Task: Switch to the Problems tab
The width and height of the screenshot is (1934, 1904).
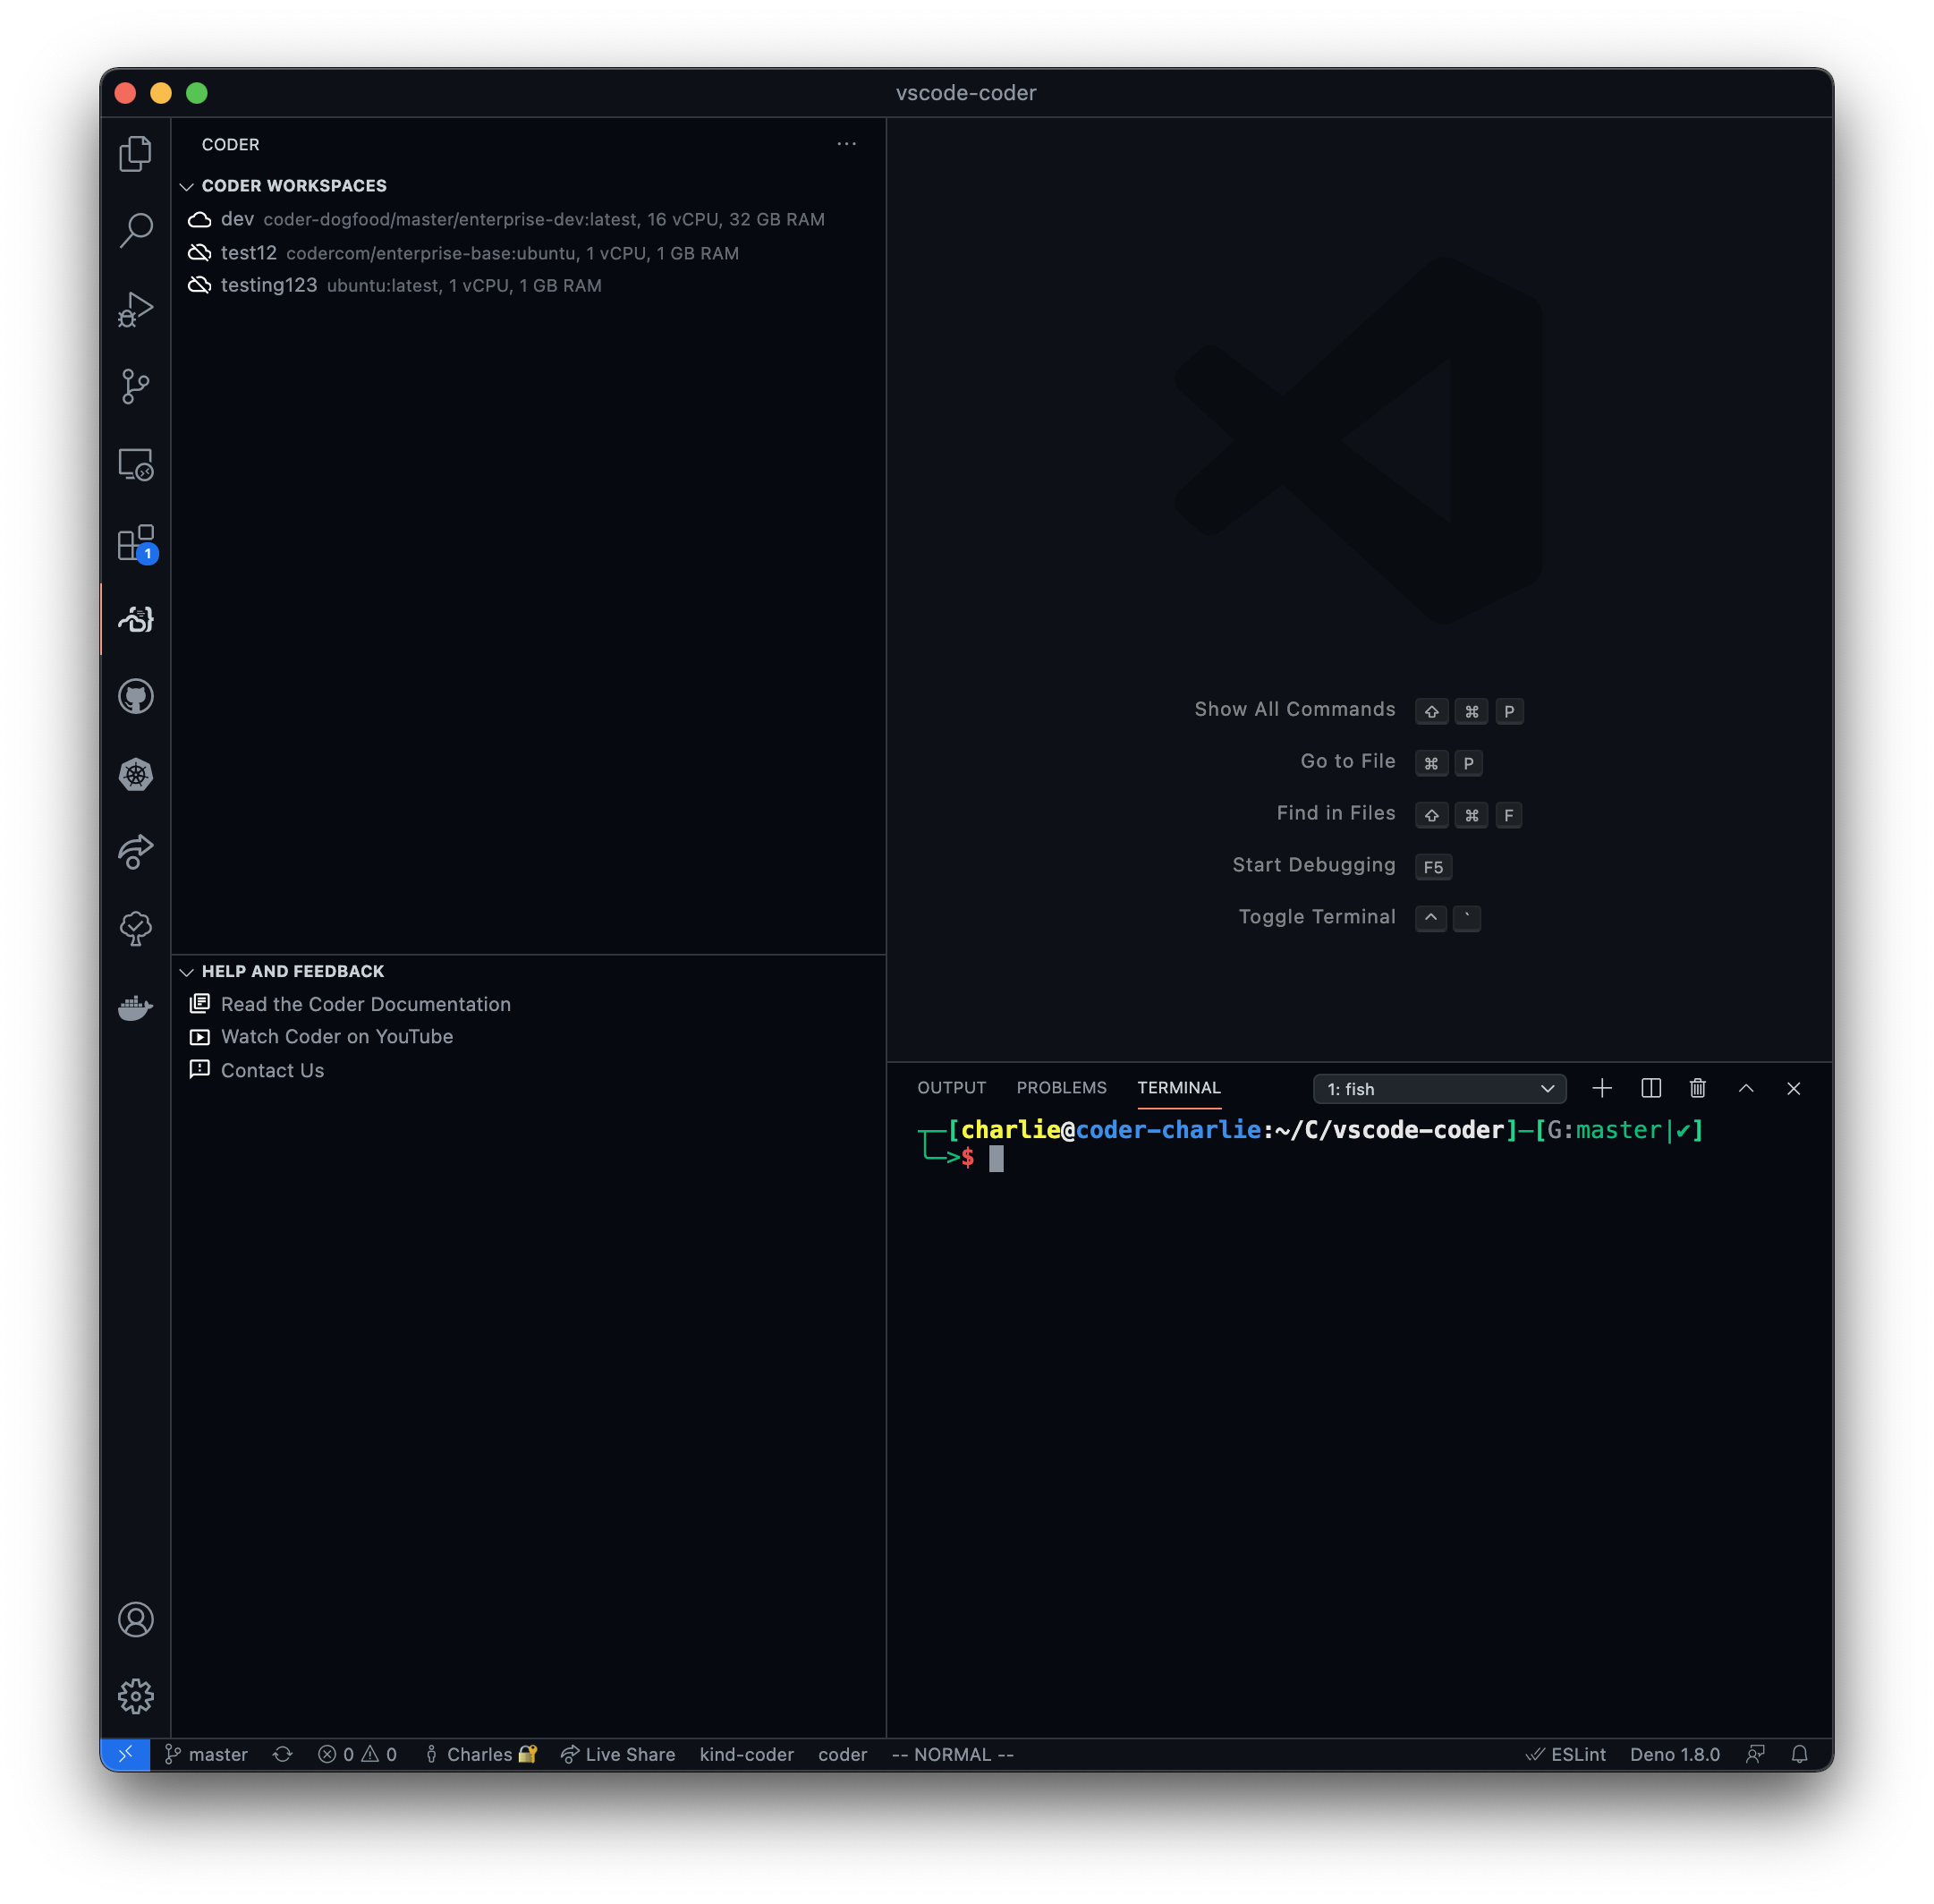Action: pyautogui.click(x=1061, y=1087)
